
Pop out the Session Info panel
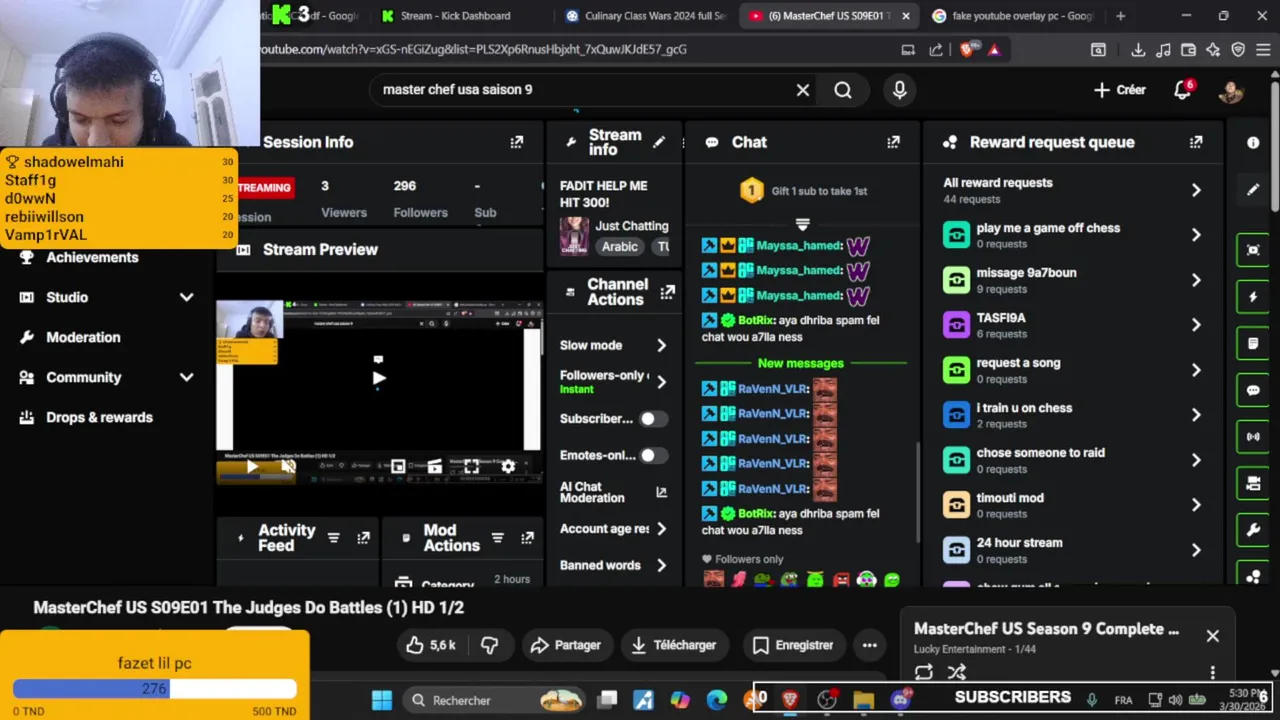517,142
